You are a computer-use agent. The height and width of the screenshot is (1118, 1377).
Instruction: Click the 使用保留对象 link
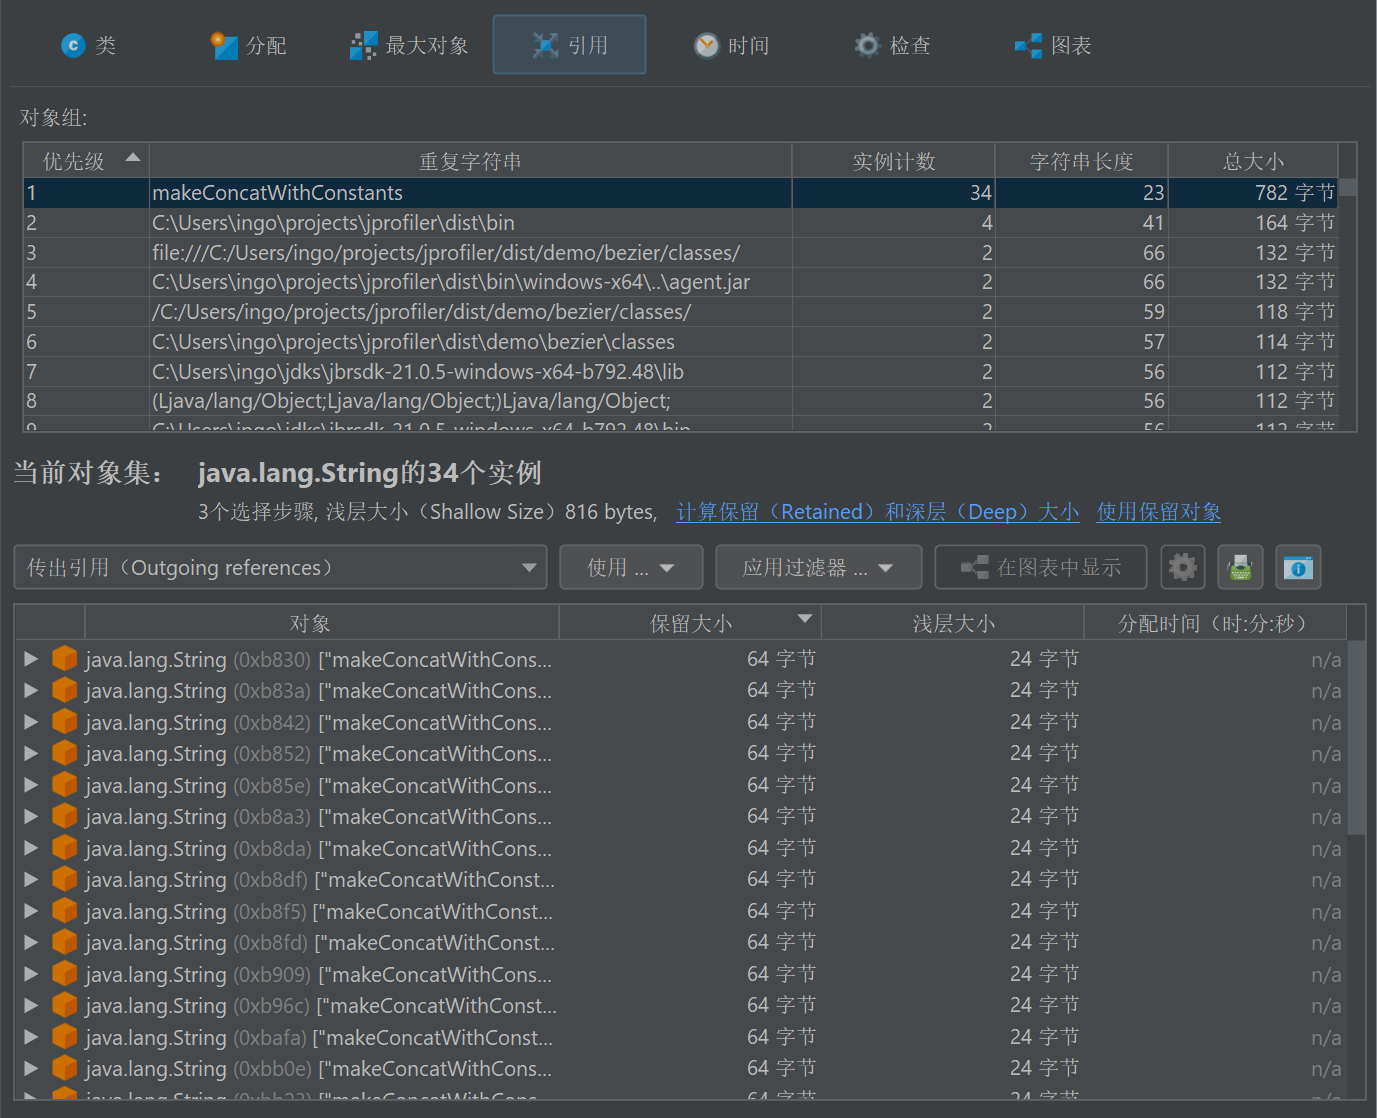tap(1158, 512)
